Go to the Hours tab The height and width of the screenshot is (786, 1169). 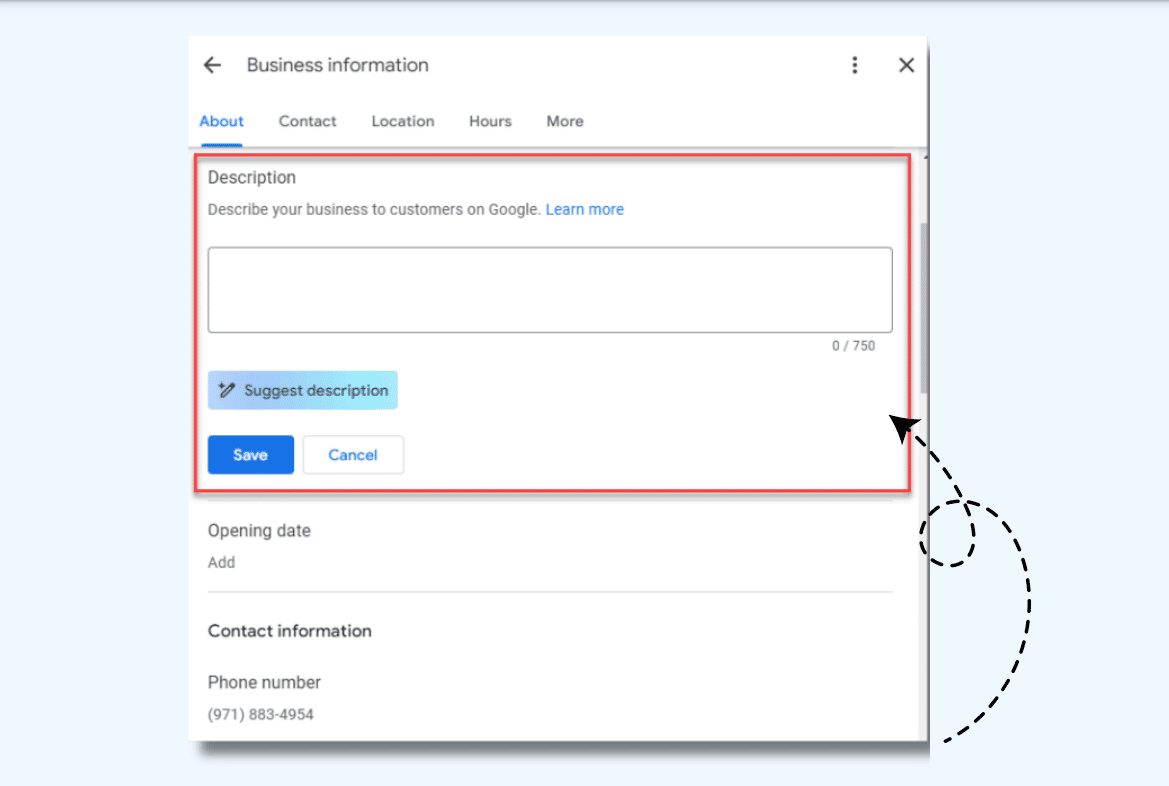(x=490, y=121)
